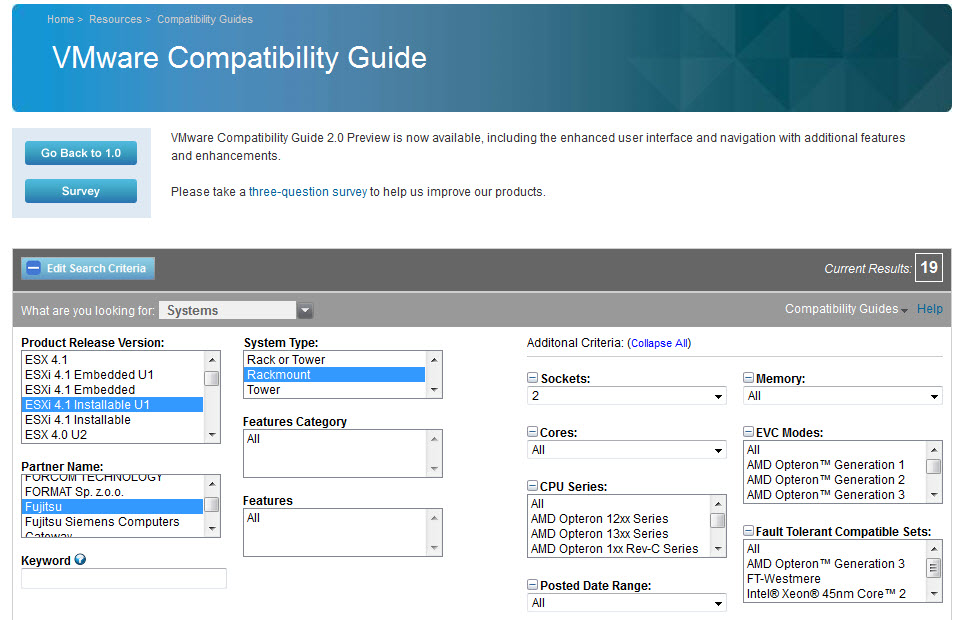
Task: Click the minus icon on Edit Search Criteria
Action: point(34,268)
